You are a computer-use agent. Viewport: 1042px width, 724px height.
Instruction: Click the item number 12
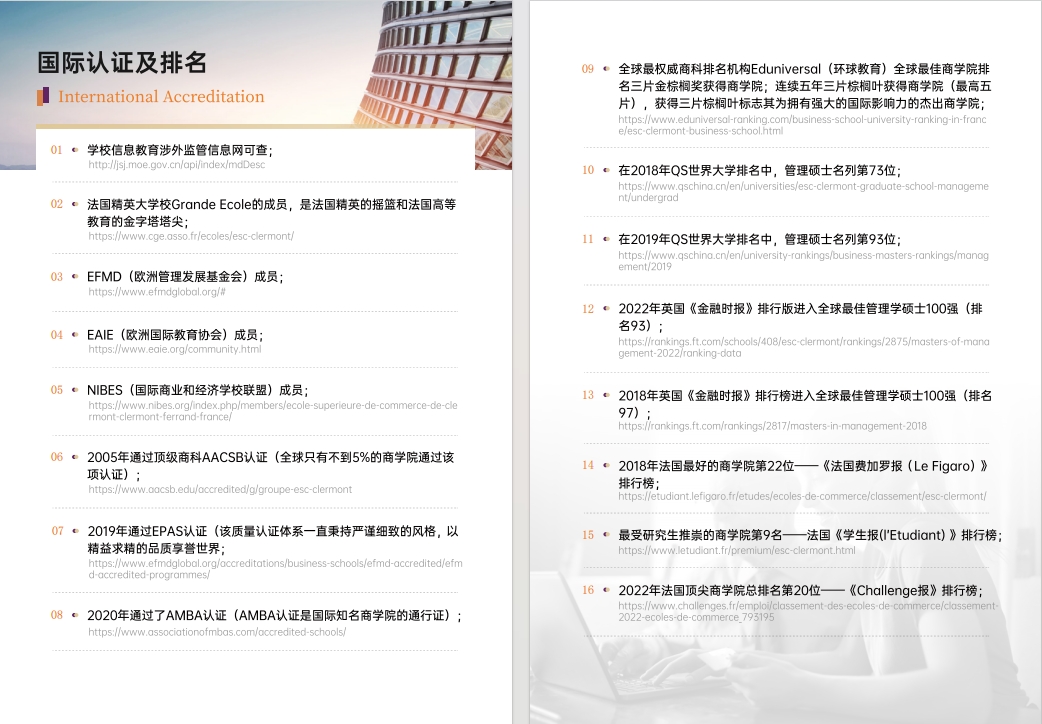click(x=587, y=309)
